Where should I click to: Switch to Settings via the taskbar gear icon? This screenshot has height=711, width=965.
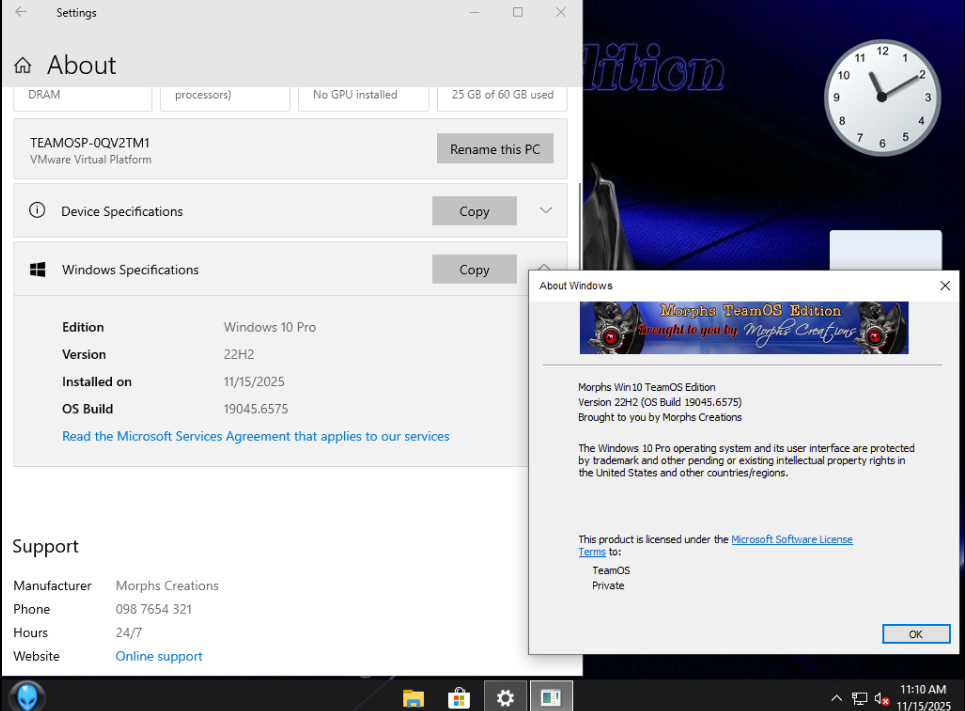(x=506, y=697)
